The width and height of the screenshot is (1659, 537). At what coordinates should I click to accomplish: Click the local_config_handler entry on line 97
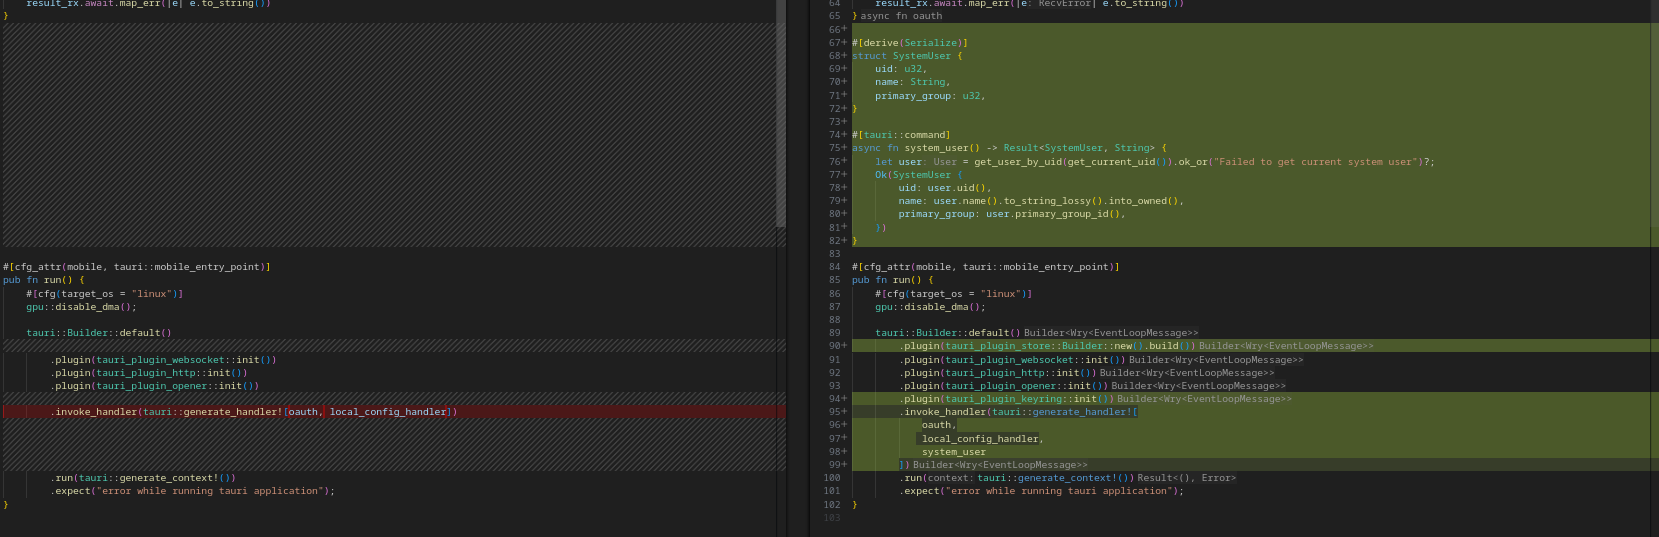980,439
